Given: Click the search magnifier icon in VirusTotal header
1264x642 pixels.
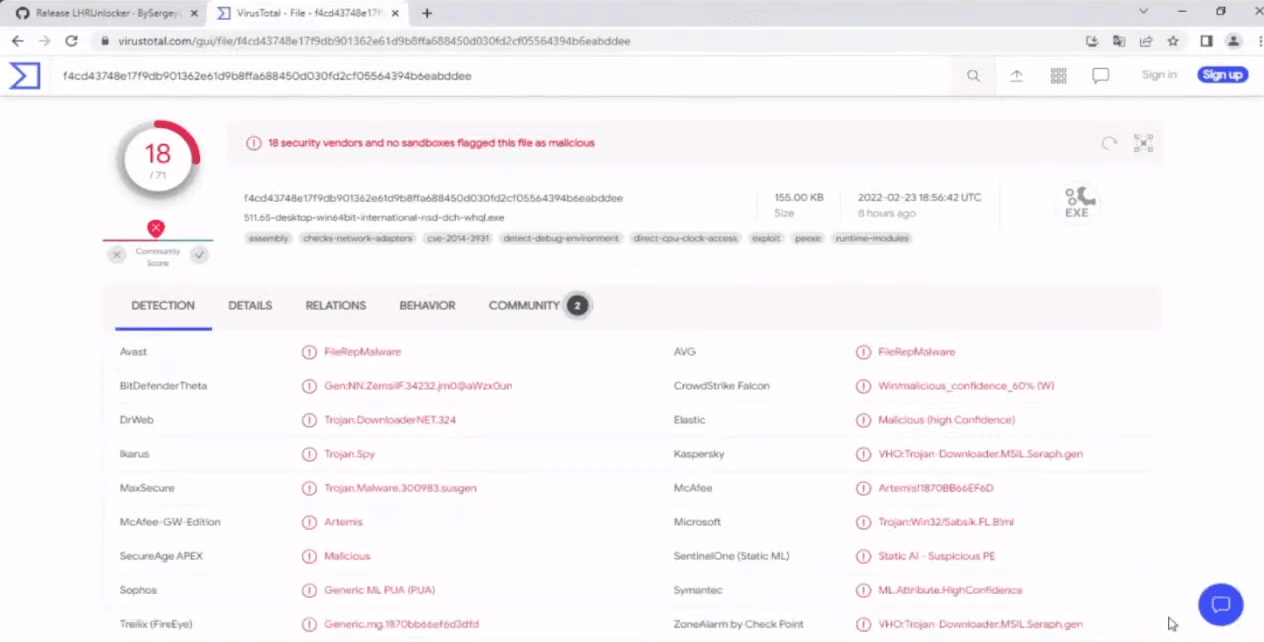Looking at the screenshot, I should click(973, 76).
